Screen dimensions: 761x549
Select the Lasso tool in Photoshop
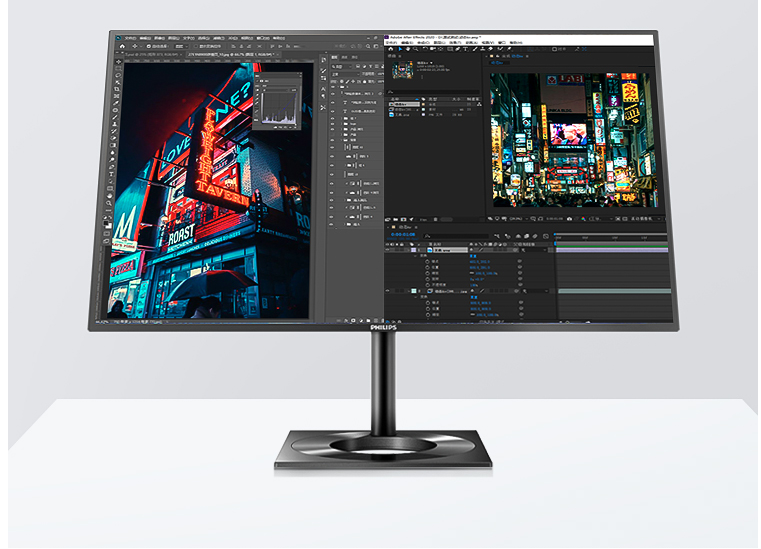[x=118, y=75]
